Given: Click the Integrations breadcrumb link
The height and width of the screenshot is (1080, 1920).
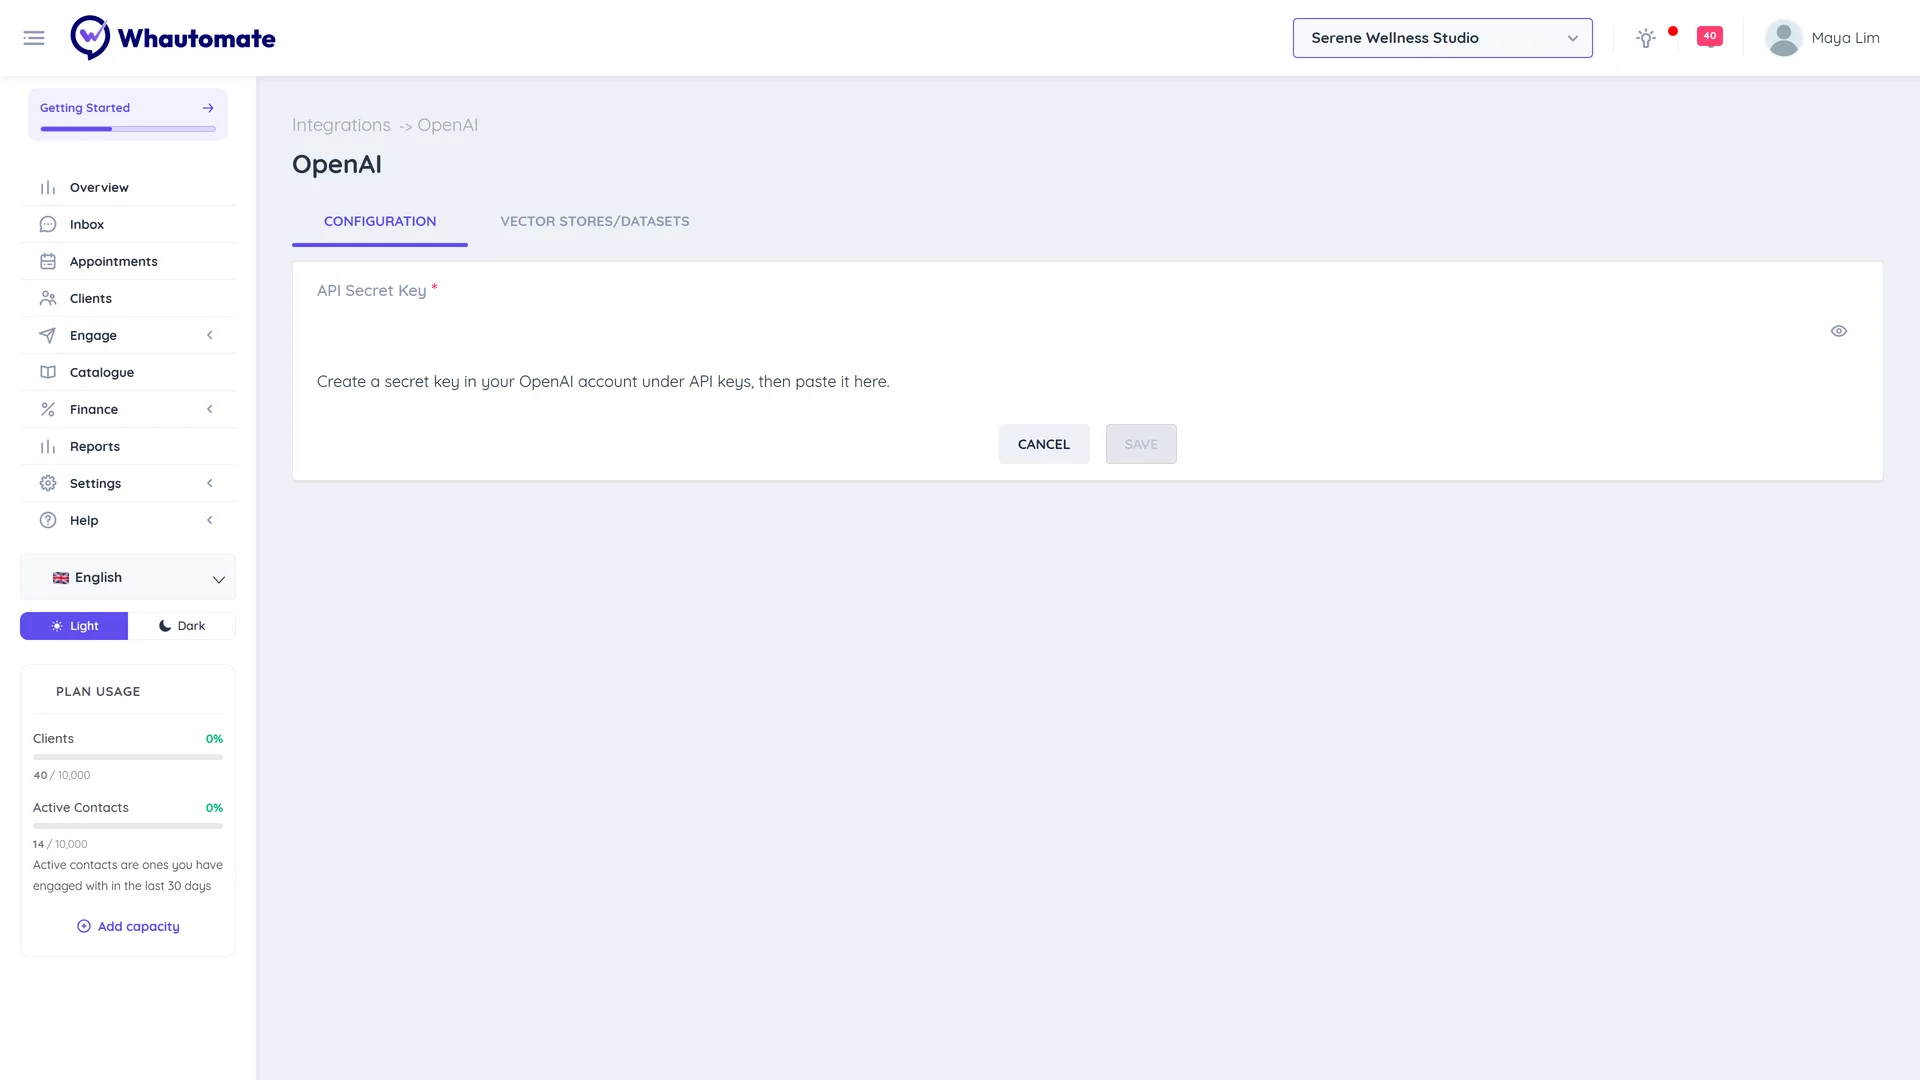Looking at the screenshot, I should 341,125.
